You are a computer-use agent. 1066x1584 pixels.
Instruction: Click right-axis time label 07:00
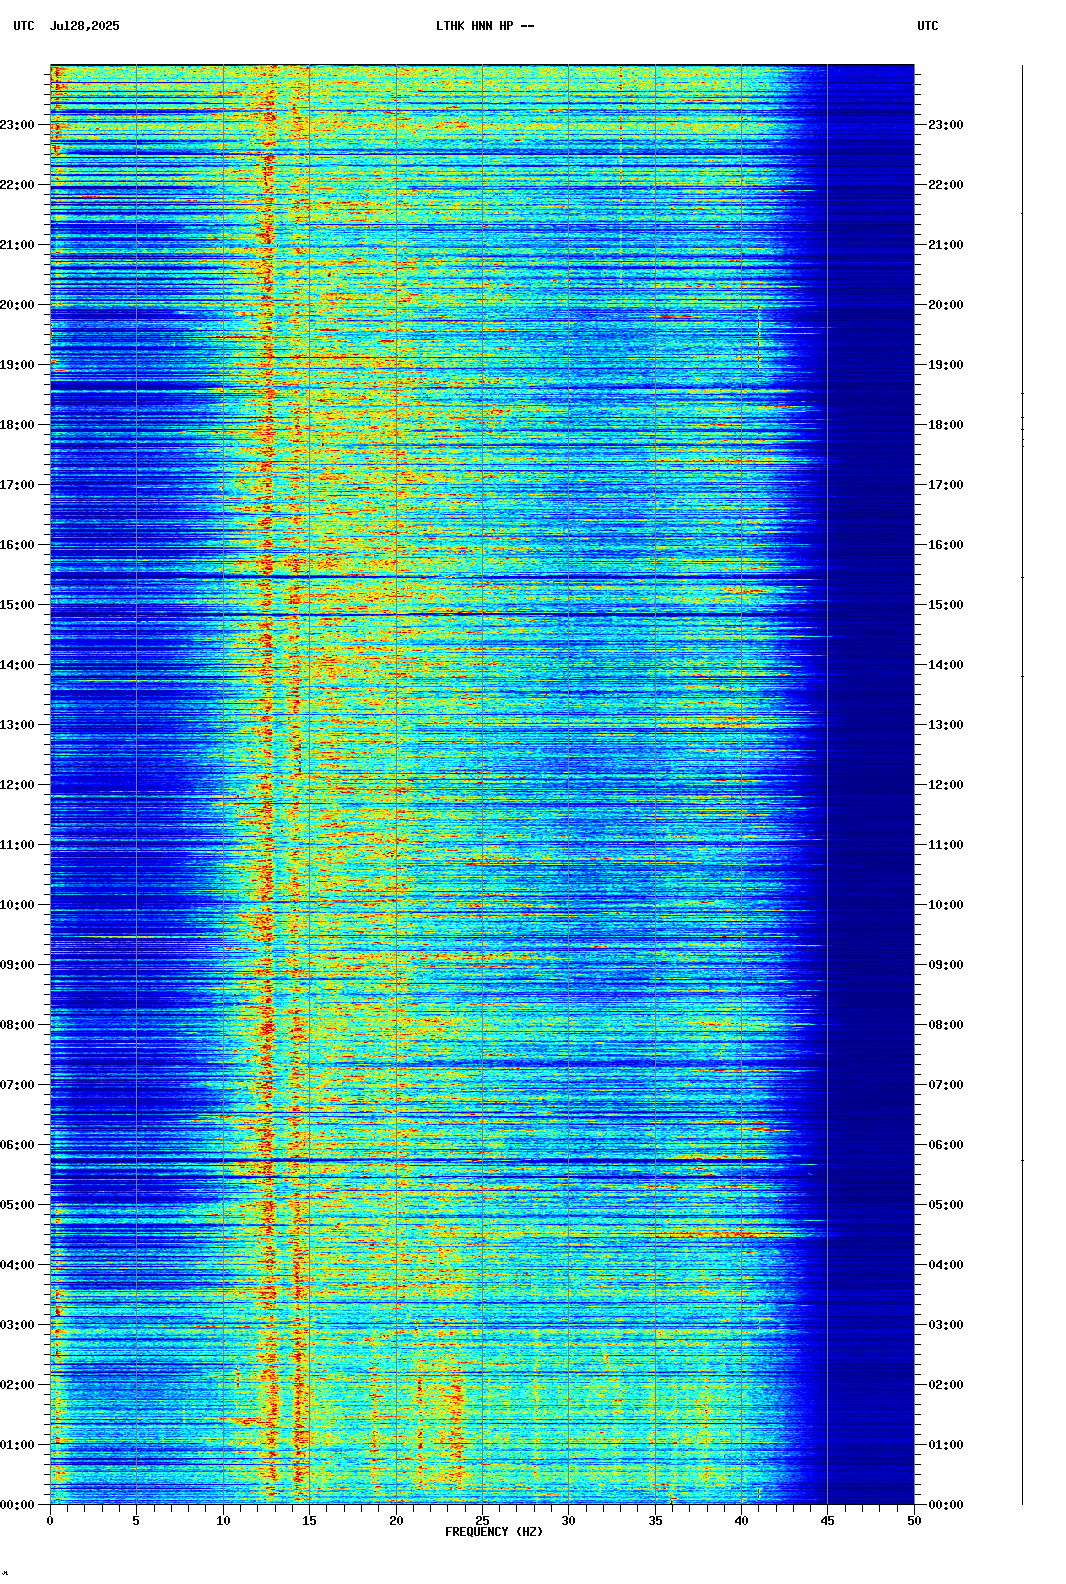(x=946, y=1085)
